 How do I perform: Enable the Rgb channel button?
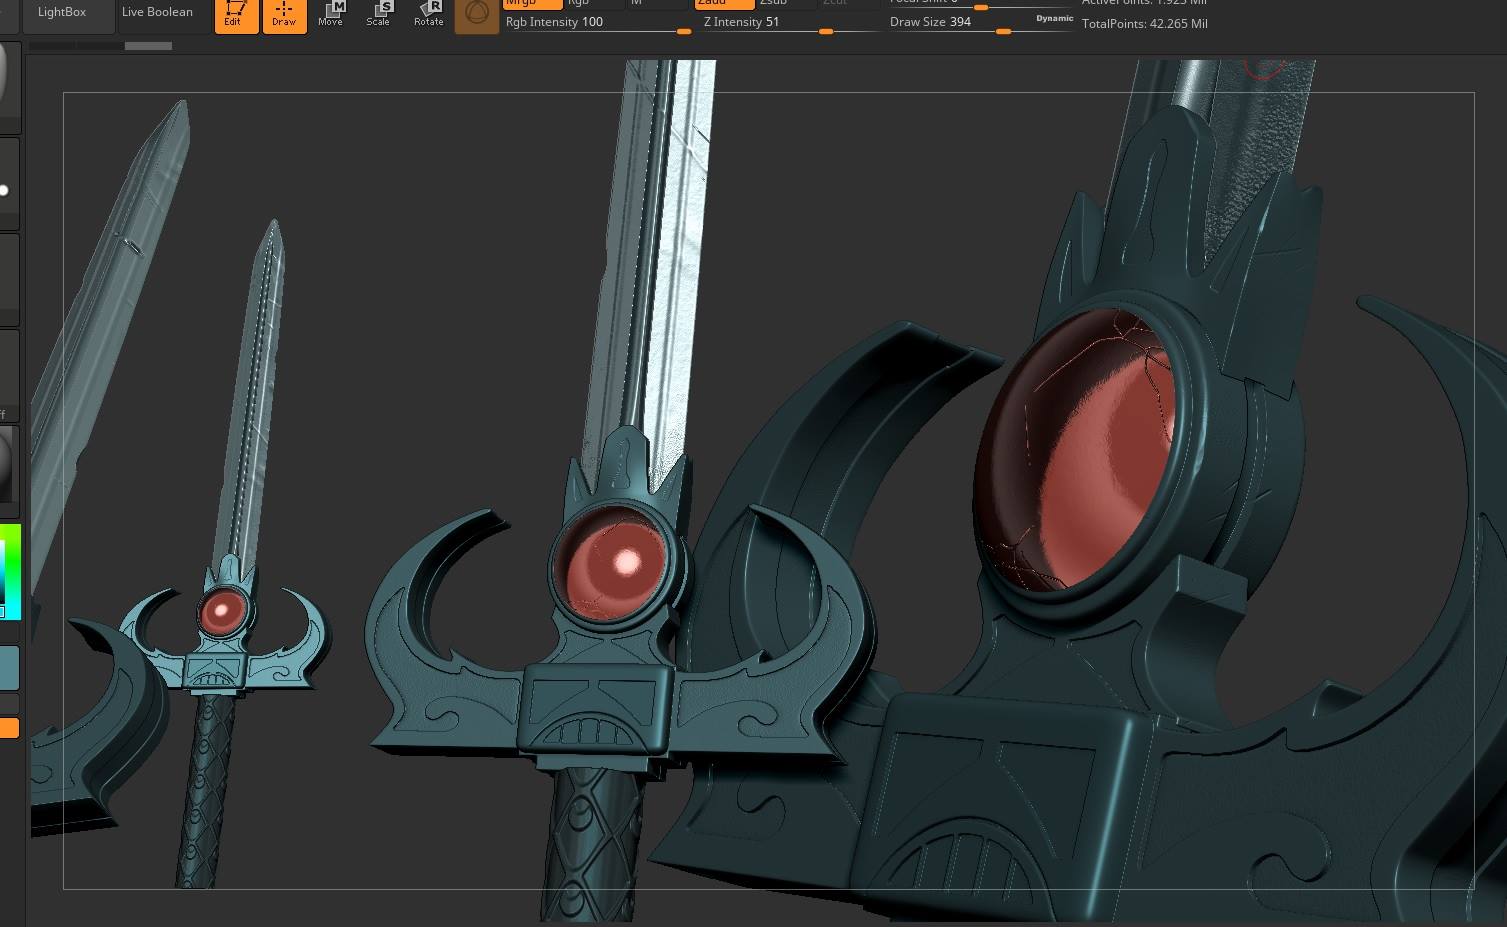coord(594,4)
